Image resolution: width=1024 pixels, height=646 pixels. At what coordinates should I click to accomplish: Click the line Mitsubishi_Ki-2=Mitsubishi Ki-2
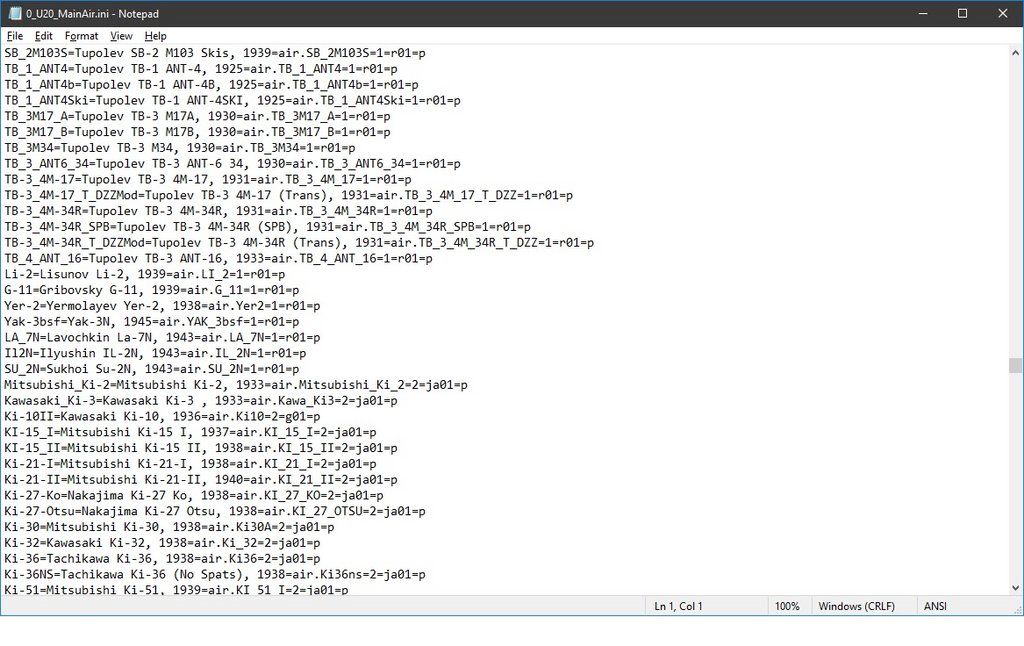tap(236, 385)
